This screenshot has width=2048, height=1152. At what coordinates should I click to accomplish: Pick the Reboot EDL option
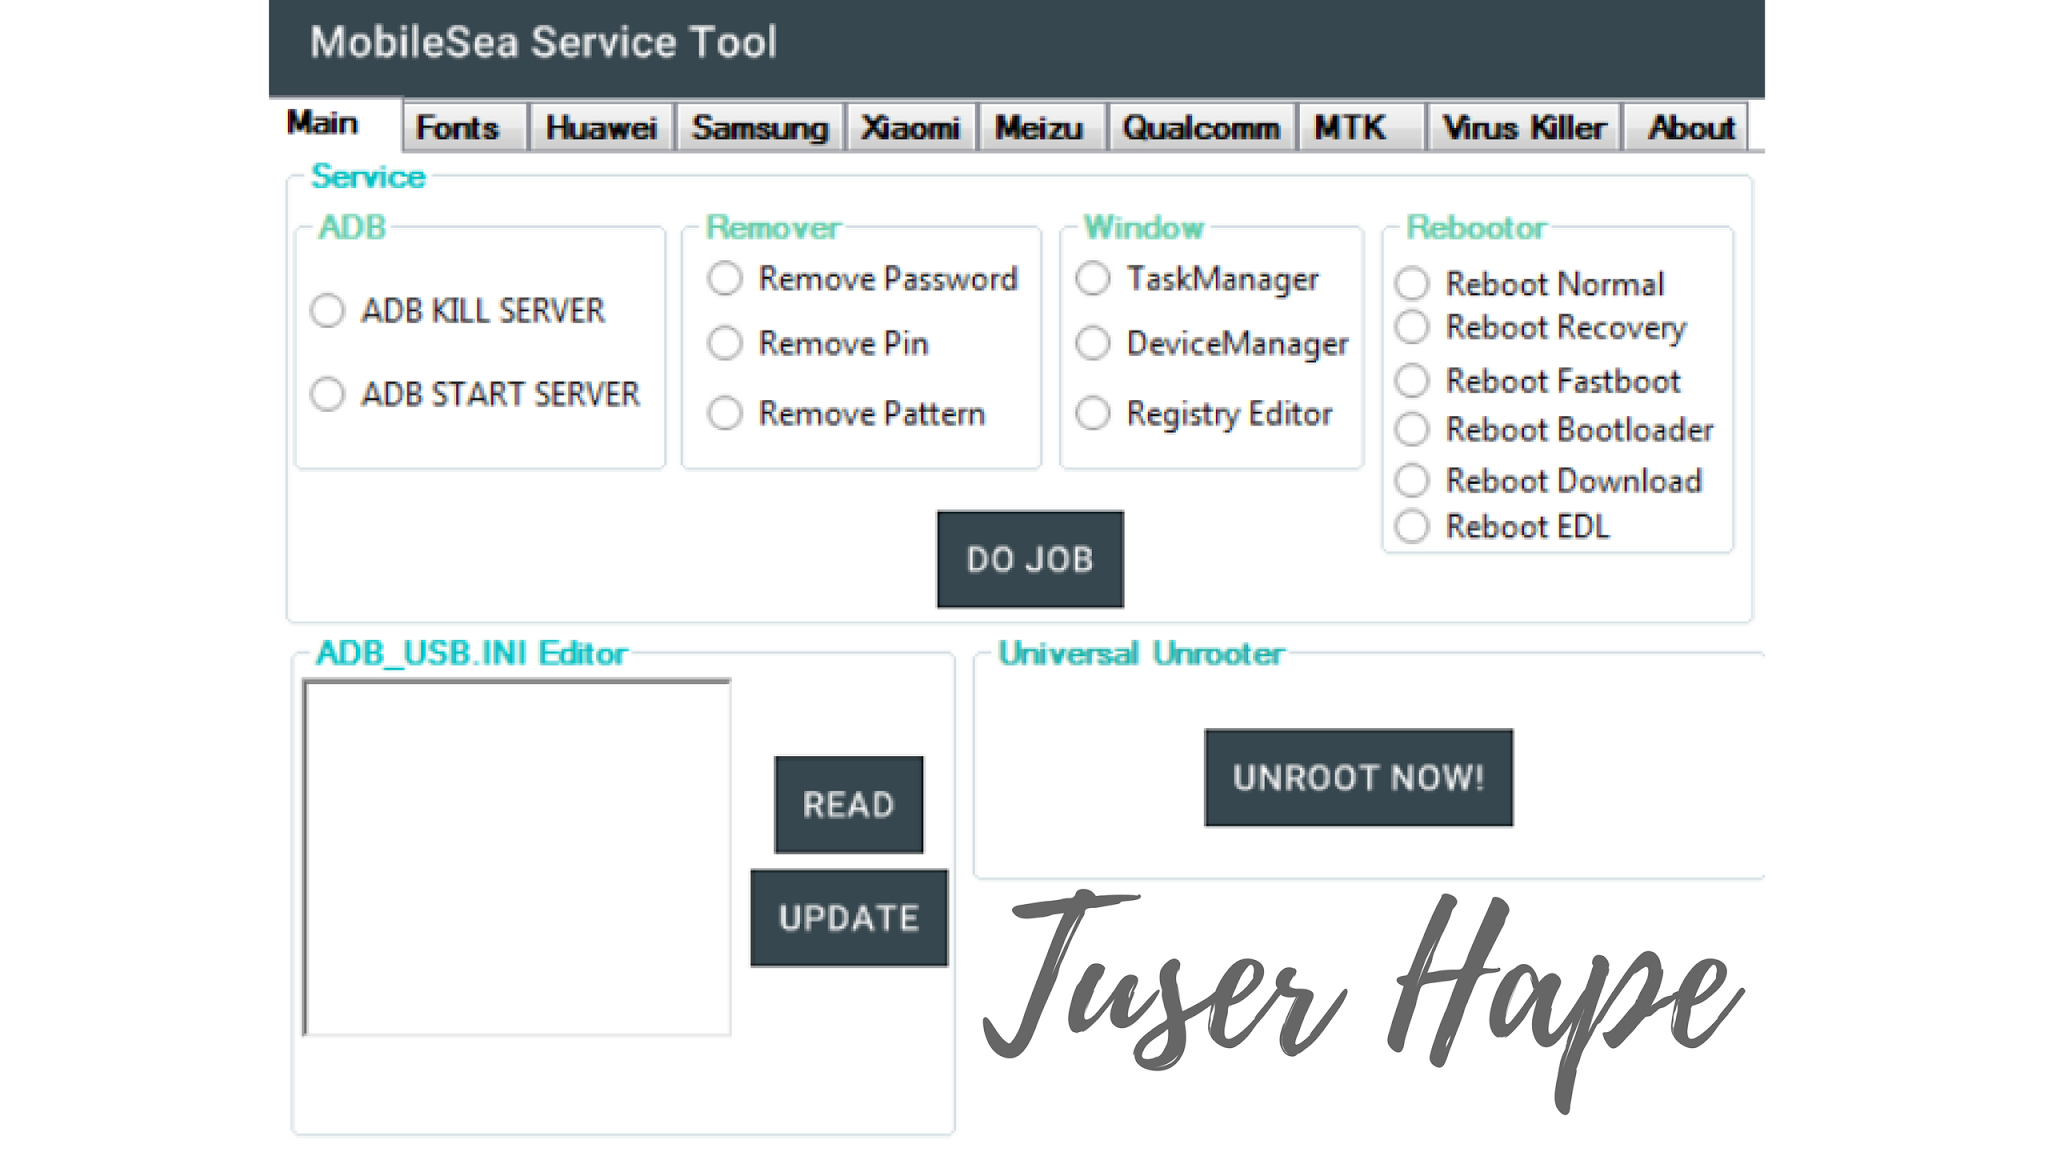pyautogui.click(x=1412, y=526)
